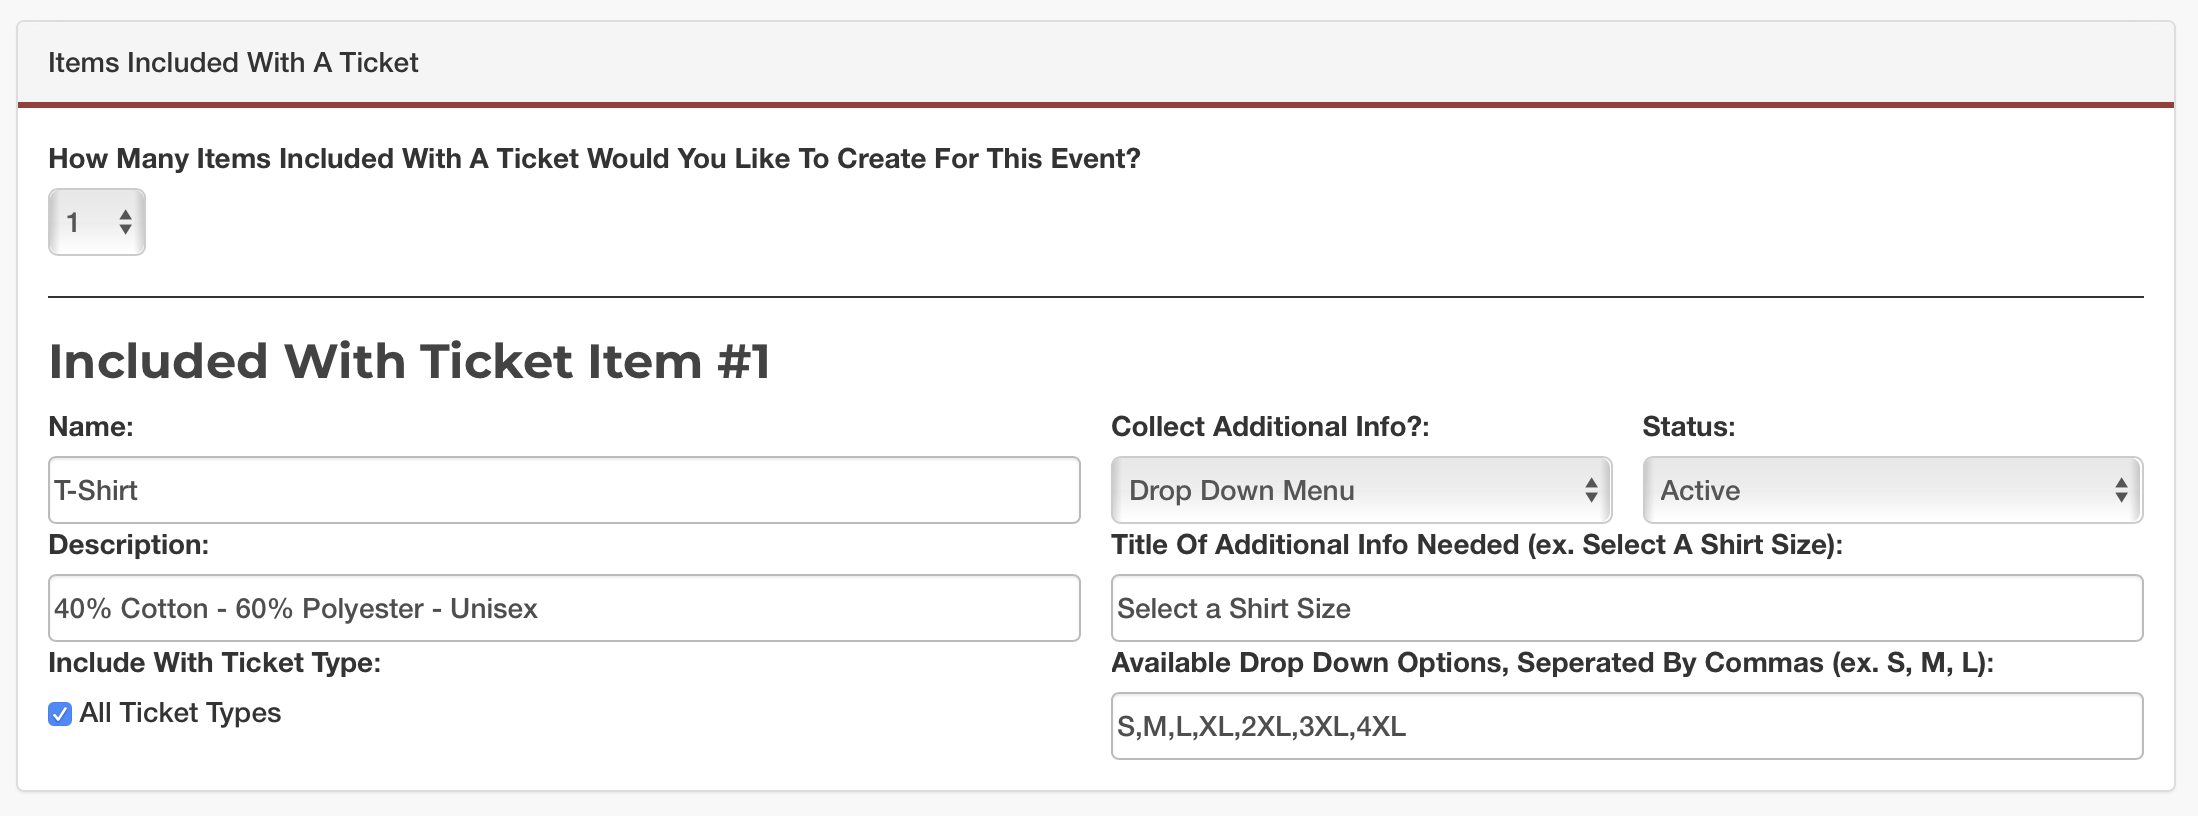Click the "Collect Additional Info?:" label
Image resolution: width=2198 pixels, height=816 pixels.
click(1270, 427)
